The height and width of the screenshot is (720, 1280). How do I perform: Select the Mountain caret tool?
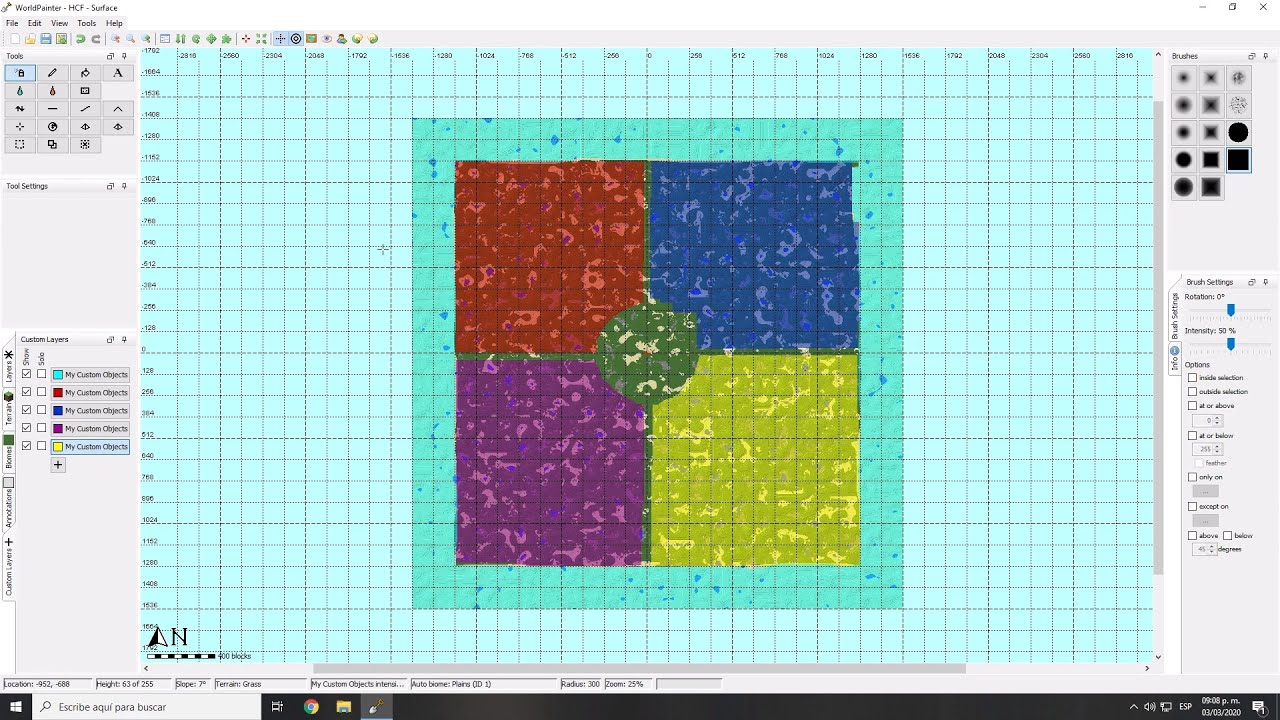coord(117,109)
